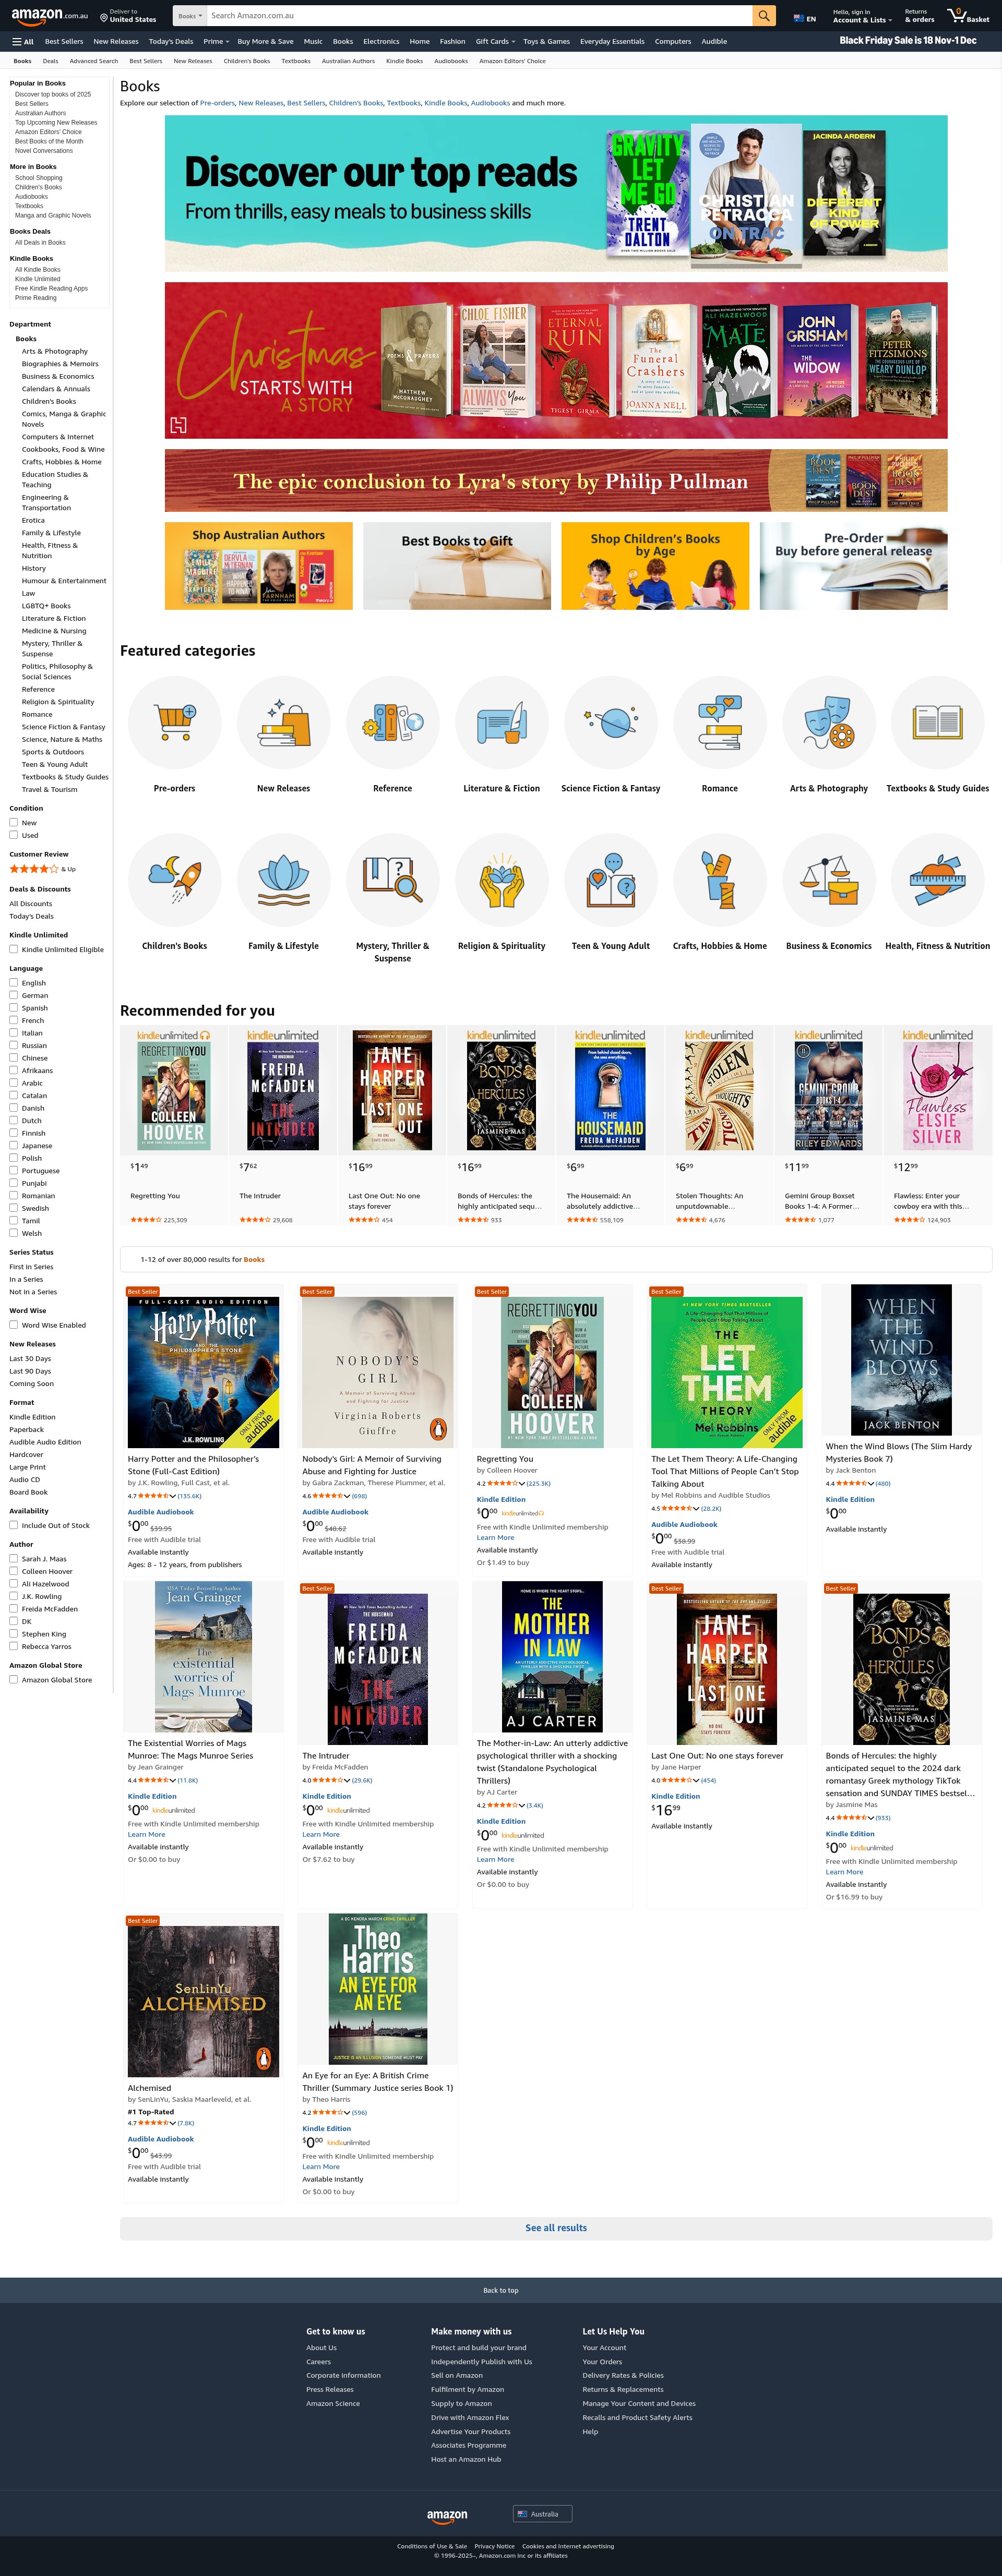Open the All hamburger menu
This screenshot has height=2576, width=1002.
click(23, 42)
